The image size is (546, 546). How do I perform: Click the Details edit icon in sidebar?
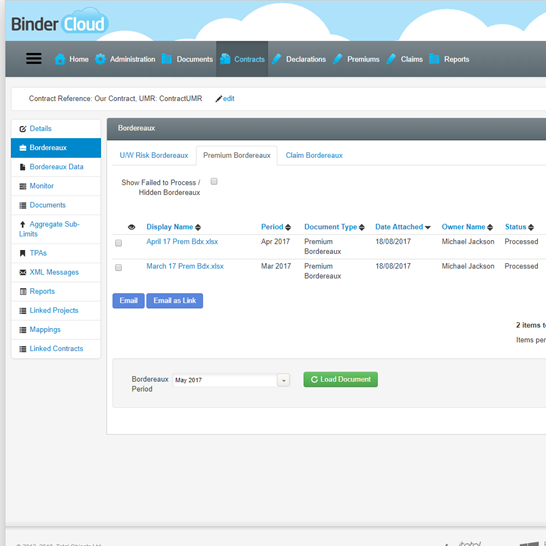click(23, 129)
